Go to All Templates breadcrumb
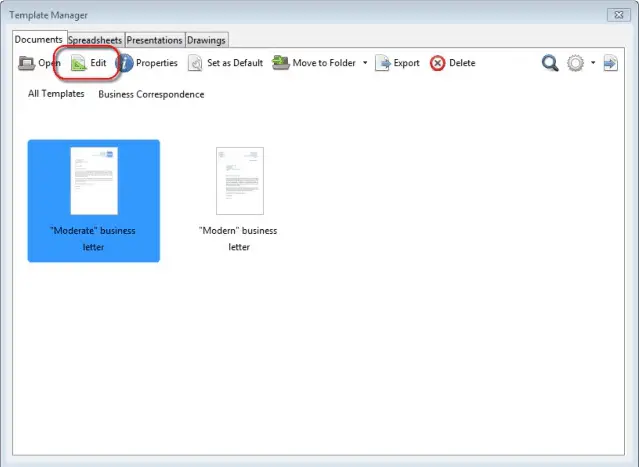Image resolution: width=639 pixels, height=467 pixels. (x=56, y=94)
